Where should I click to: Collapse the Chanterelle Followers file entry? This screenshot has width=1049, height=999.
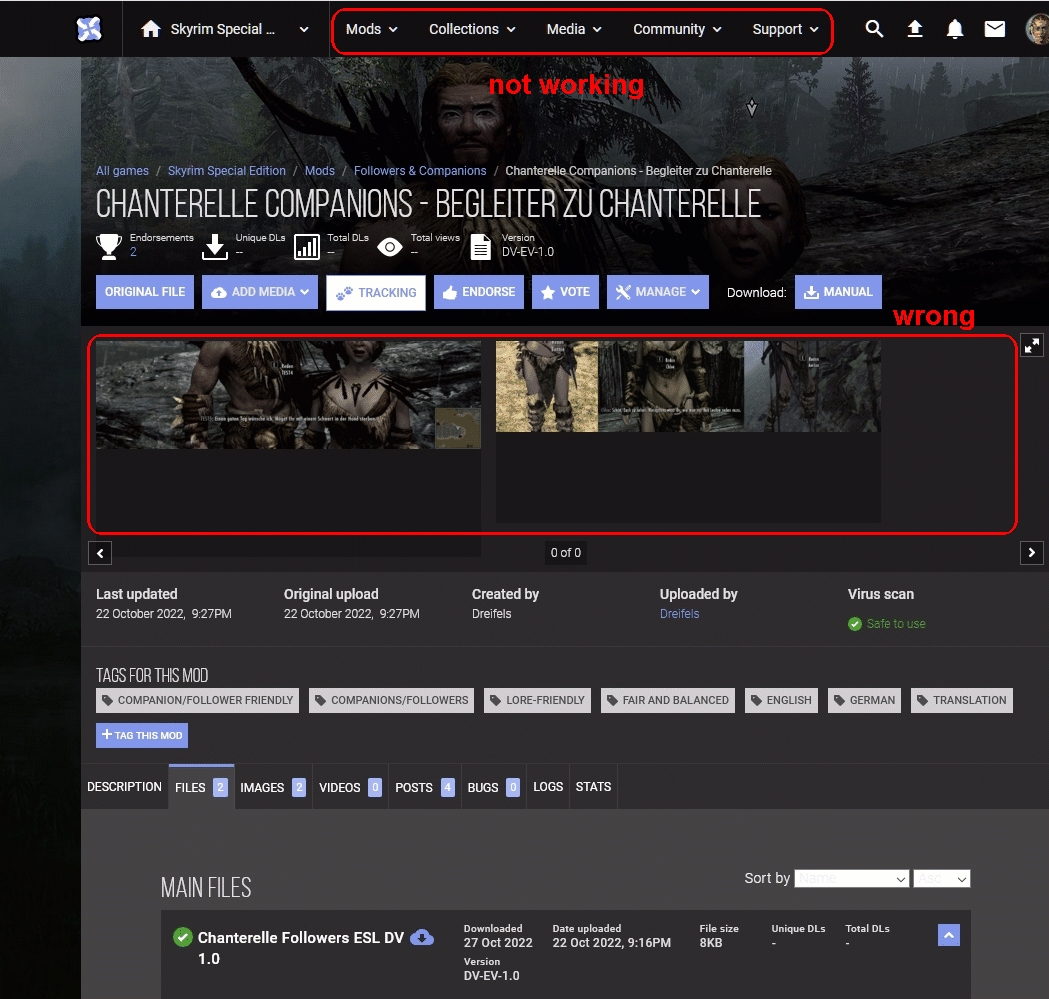coord(949,935)
